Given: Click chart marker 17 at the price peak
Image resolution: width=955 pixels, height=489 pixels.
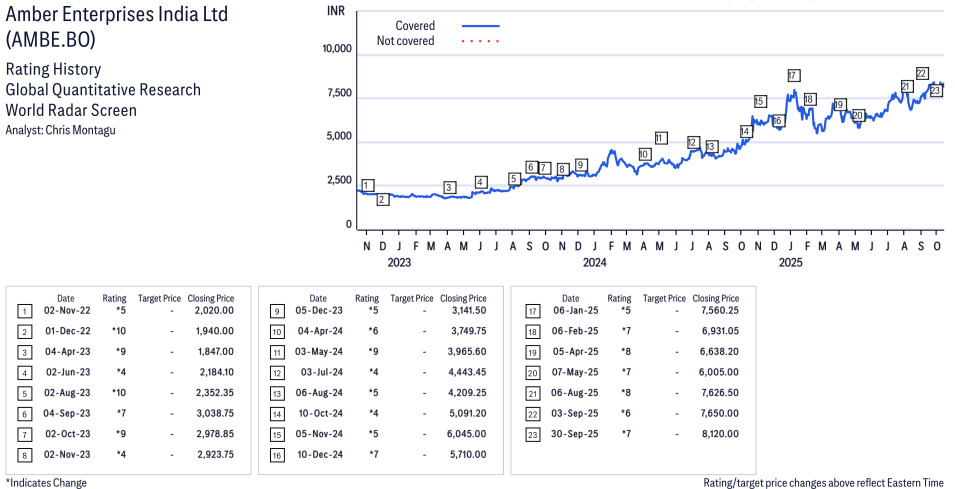Looking at the screenshot, I should [x=793, y=75].
